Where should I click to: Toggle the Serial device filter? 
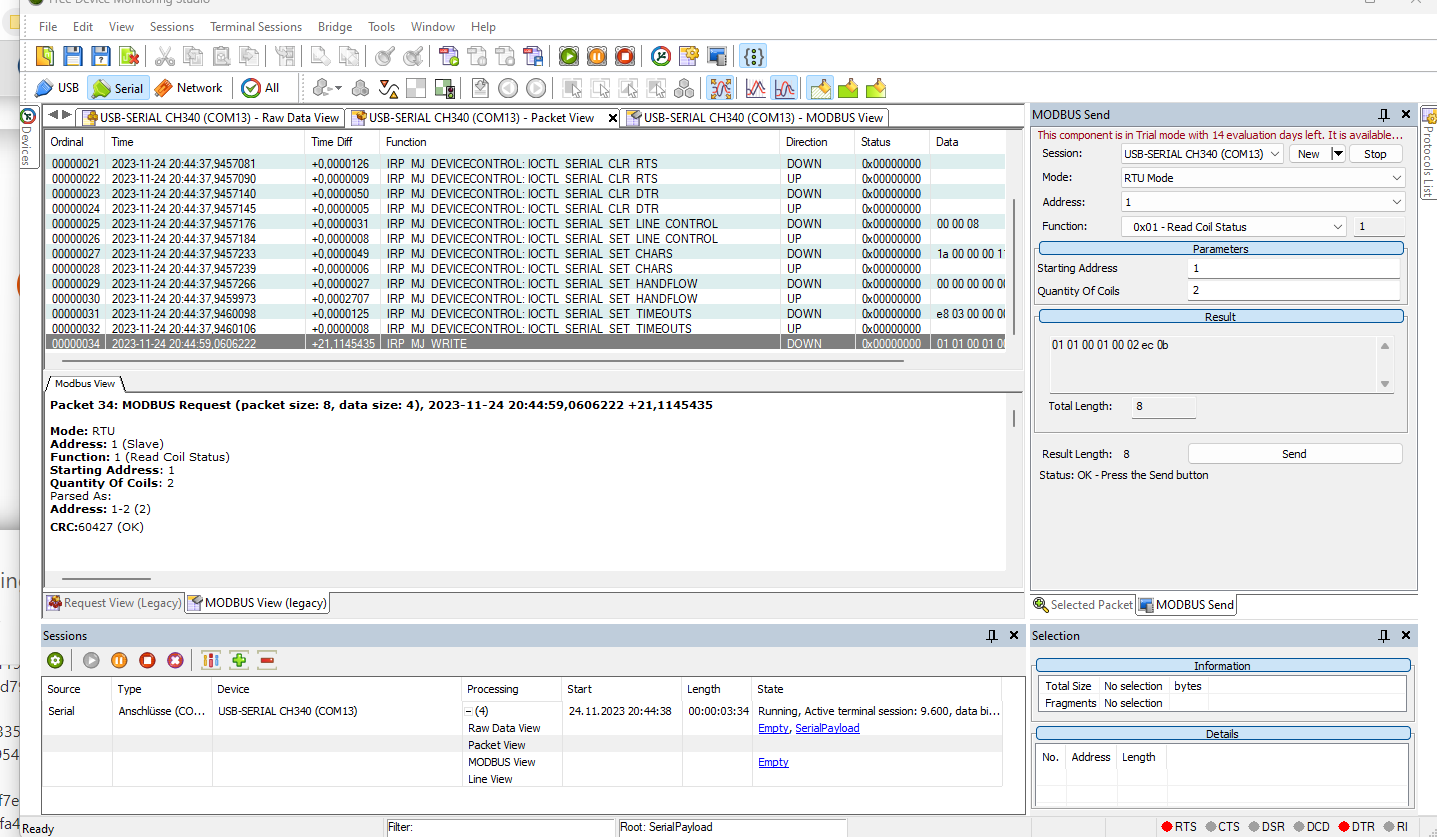point(118,88)
